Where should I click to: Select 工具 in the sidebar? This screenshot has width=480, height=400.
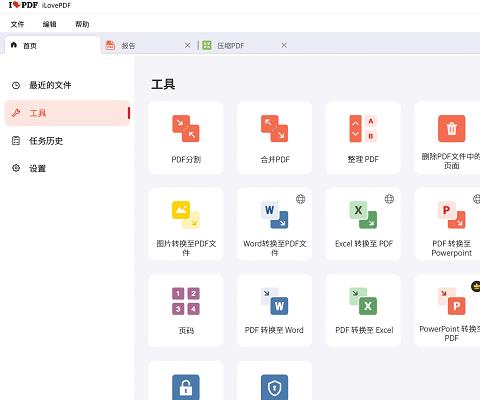(67, 113)
